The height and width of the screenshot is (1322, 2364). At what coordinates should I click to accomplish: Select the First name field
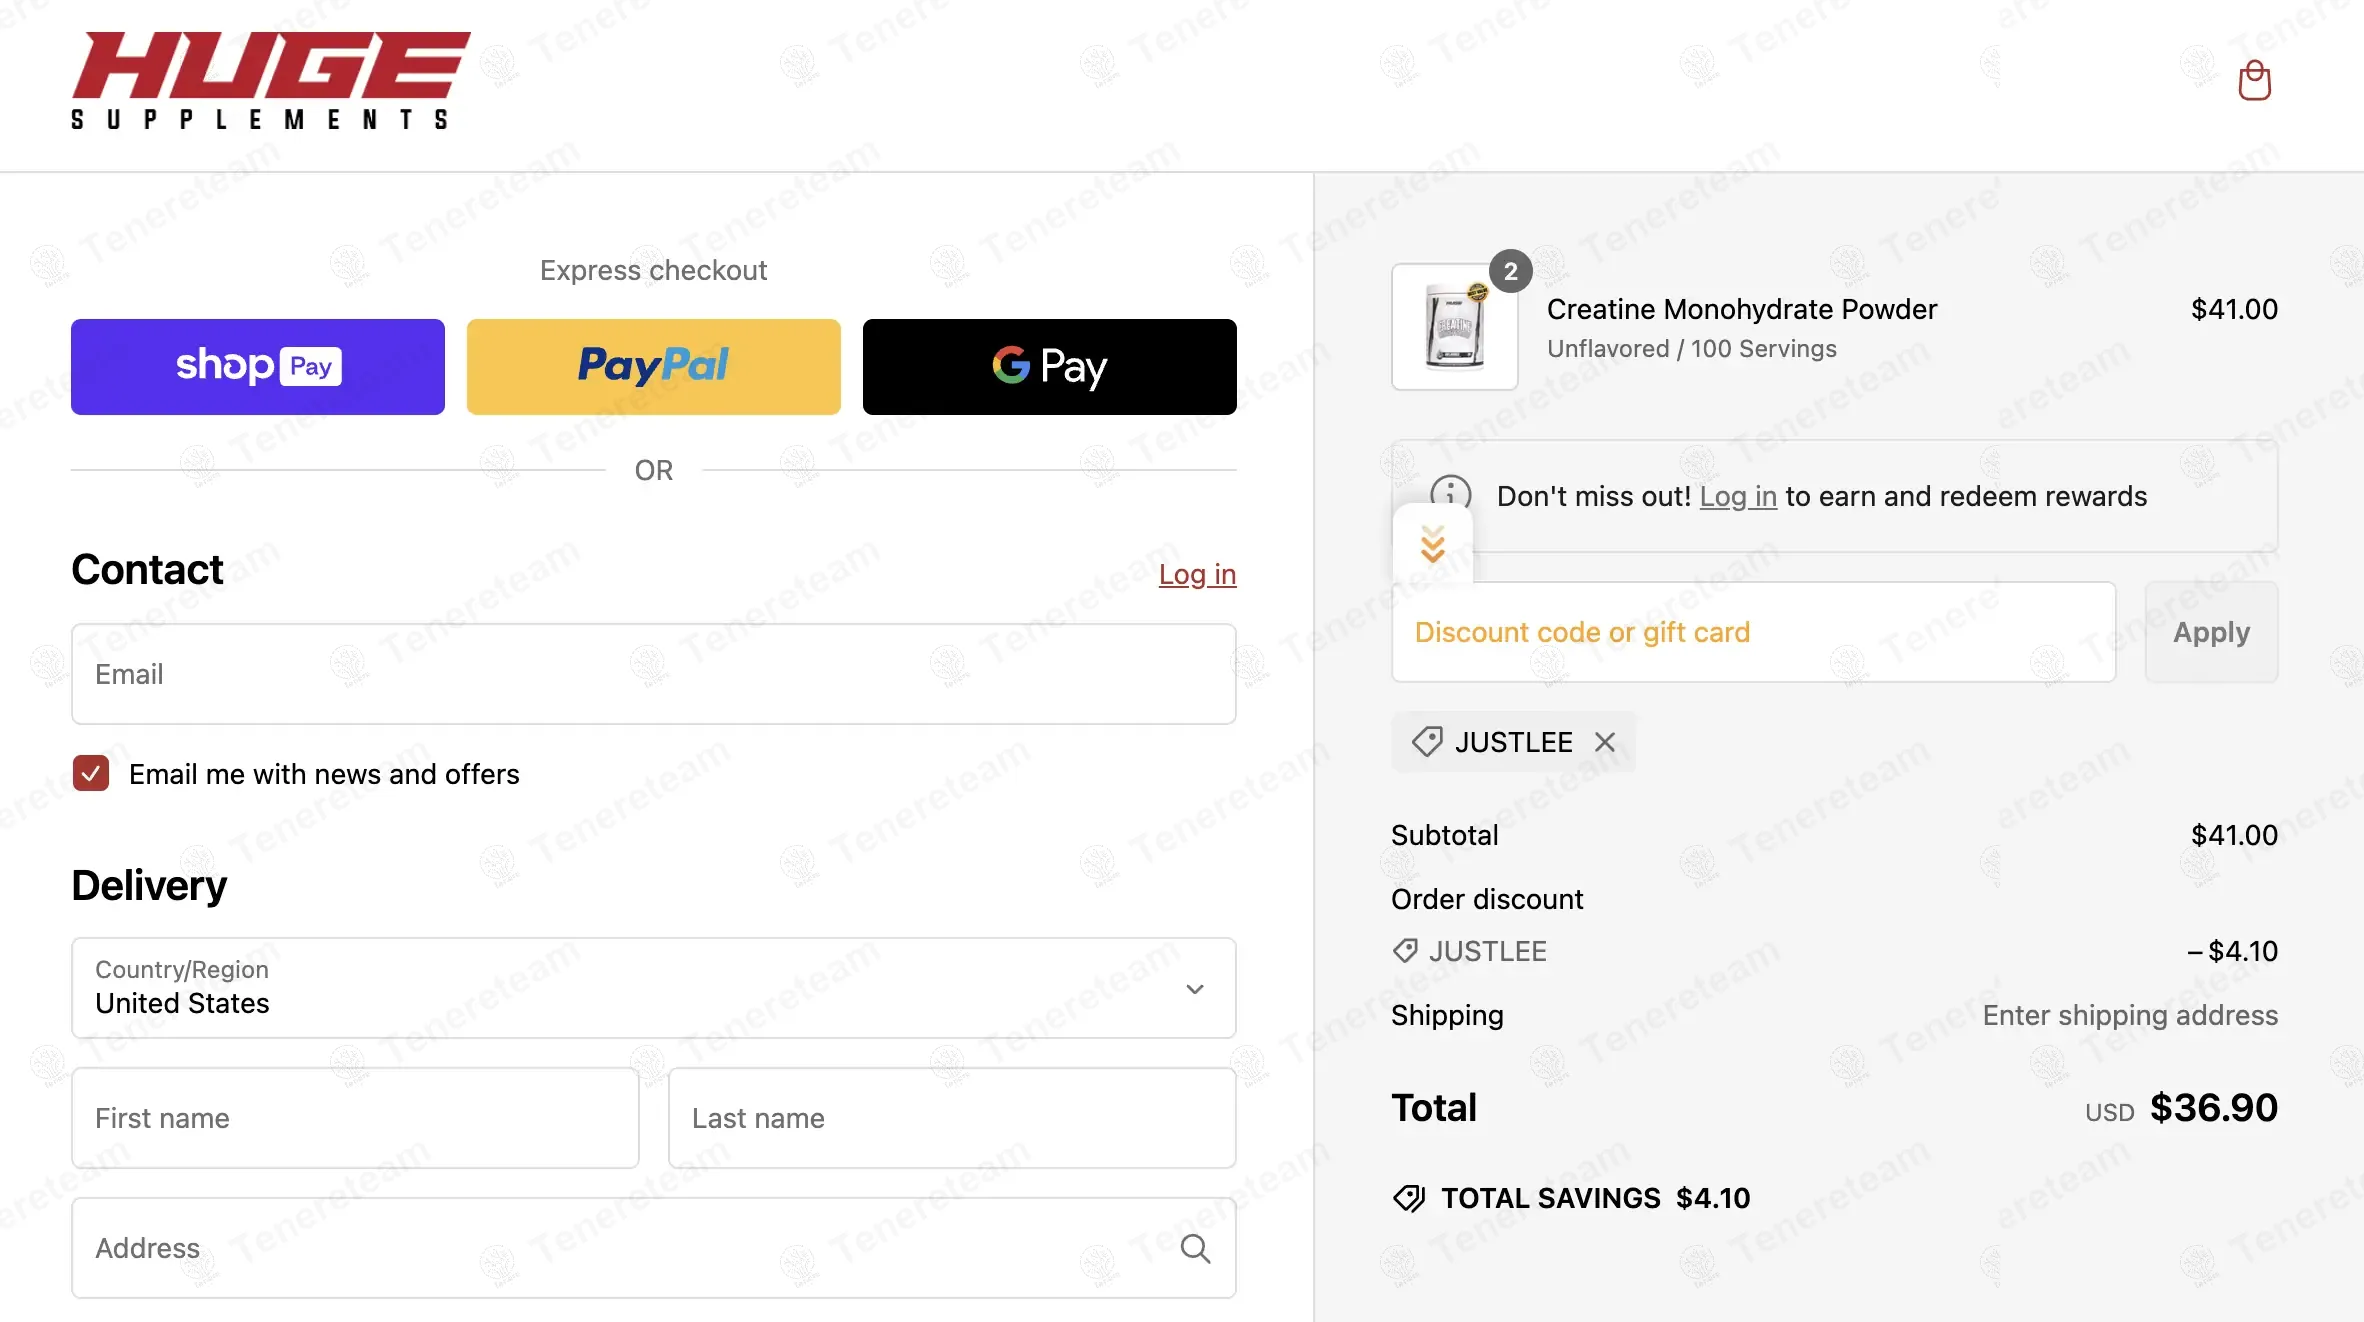pos(355,1118)
